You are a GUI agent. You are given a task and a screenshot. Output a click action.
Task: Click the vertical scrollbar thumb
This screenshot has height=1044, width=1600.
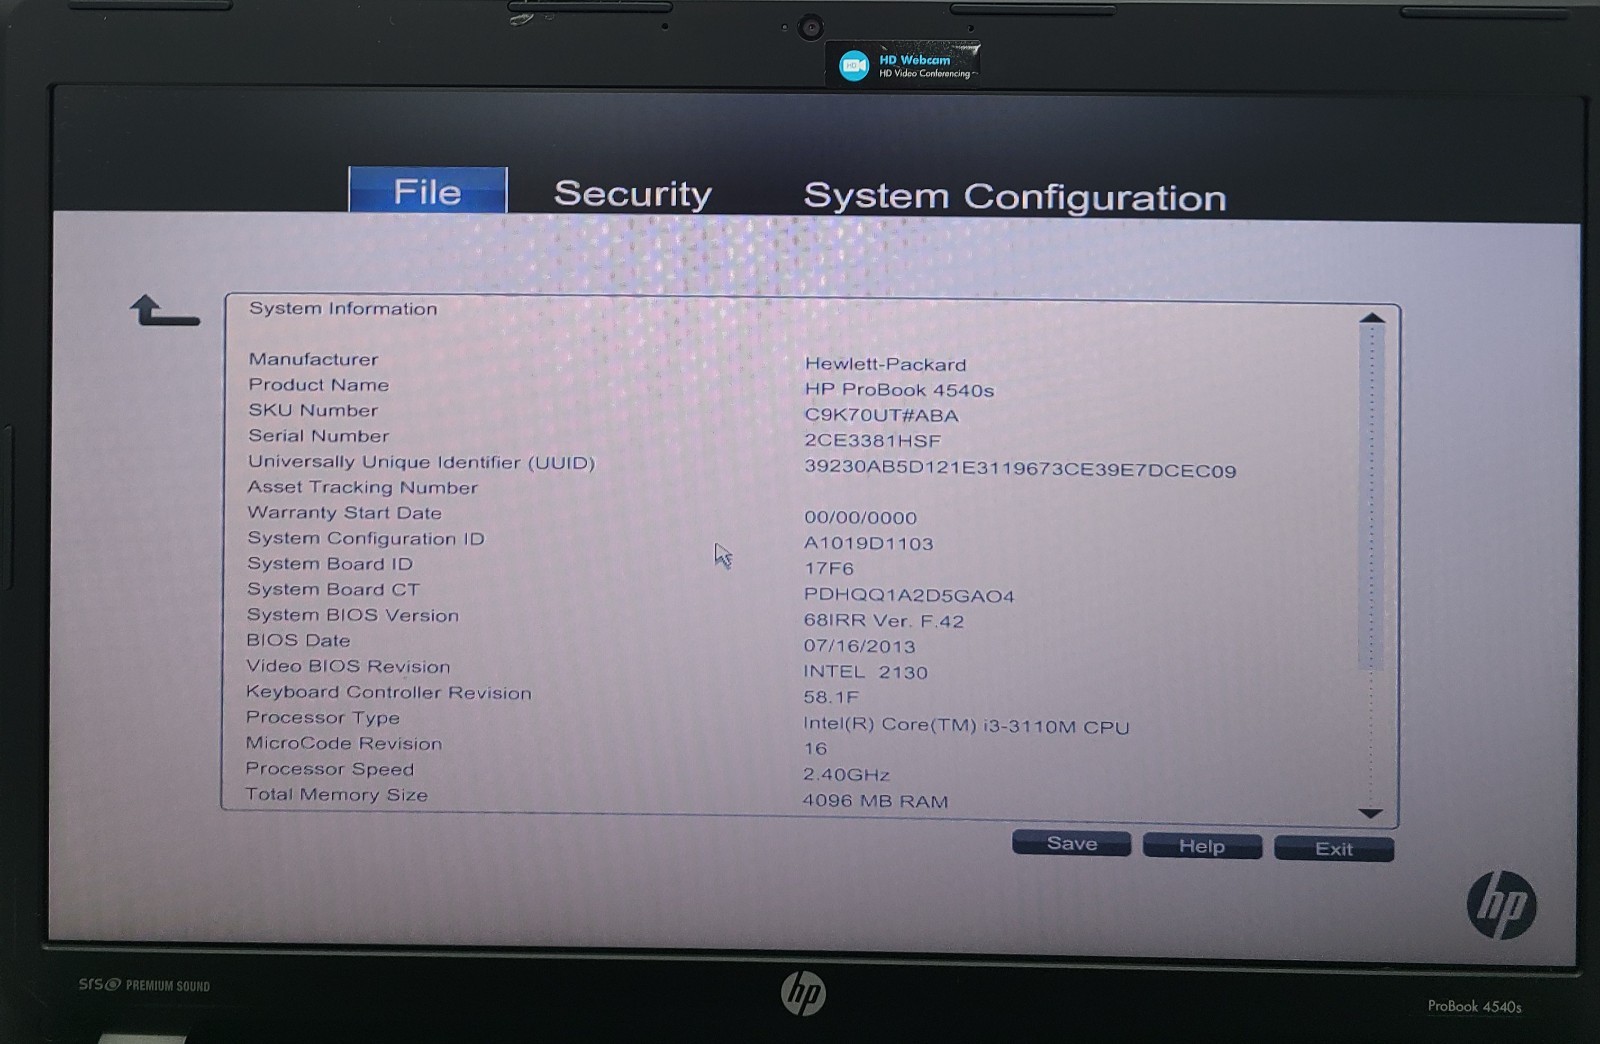[1372, 496]
